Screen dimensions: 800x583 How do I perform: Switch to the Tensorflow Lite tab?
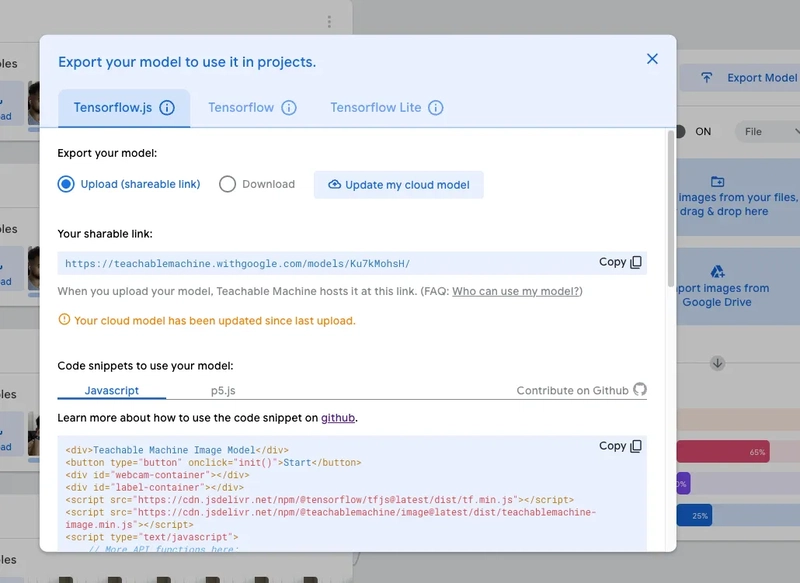[376, 108]
